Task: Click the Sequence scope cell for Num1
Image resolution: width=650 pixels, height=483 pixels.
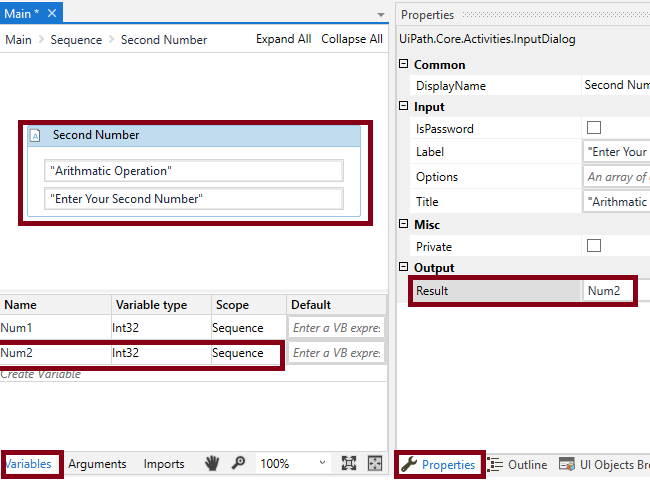Action: point(248,328)
